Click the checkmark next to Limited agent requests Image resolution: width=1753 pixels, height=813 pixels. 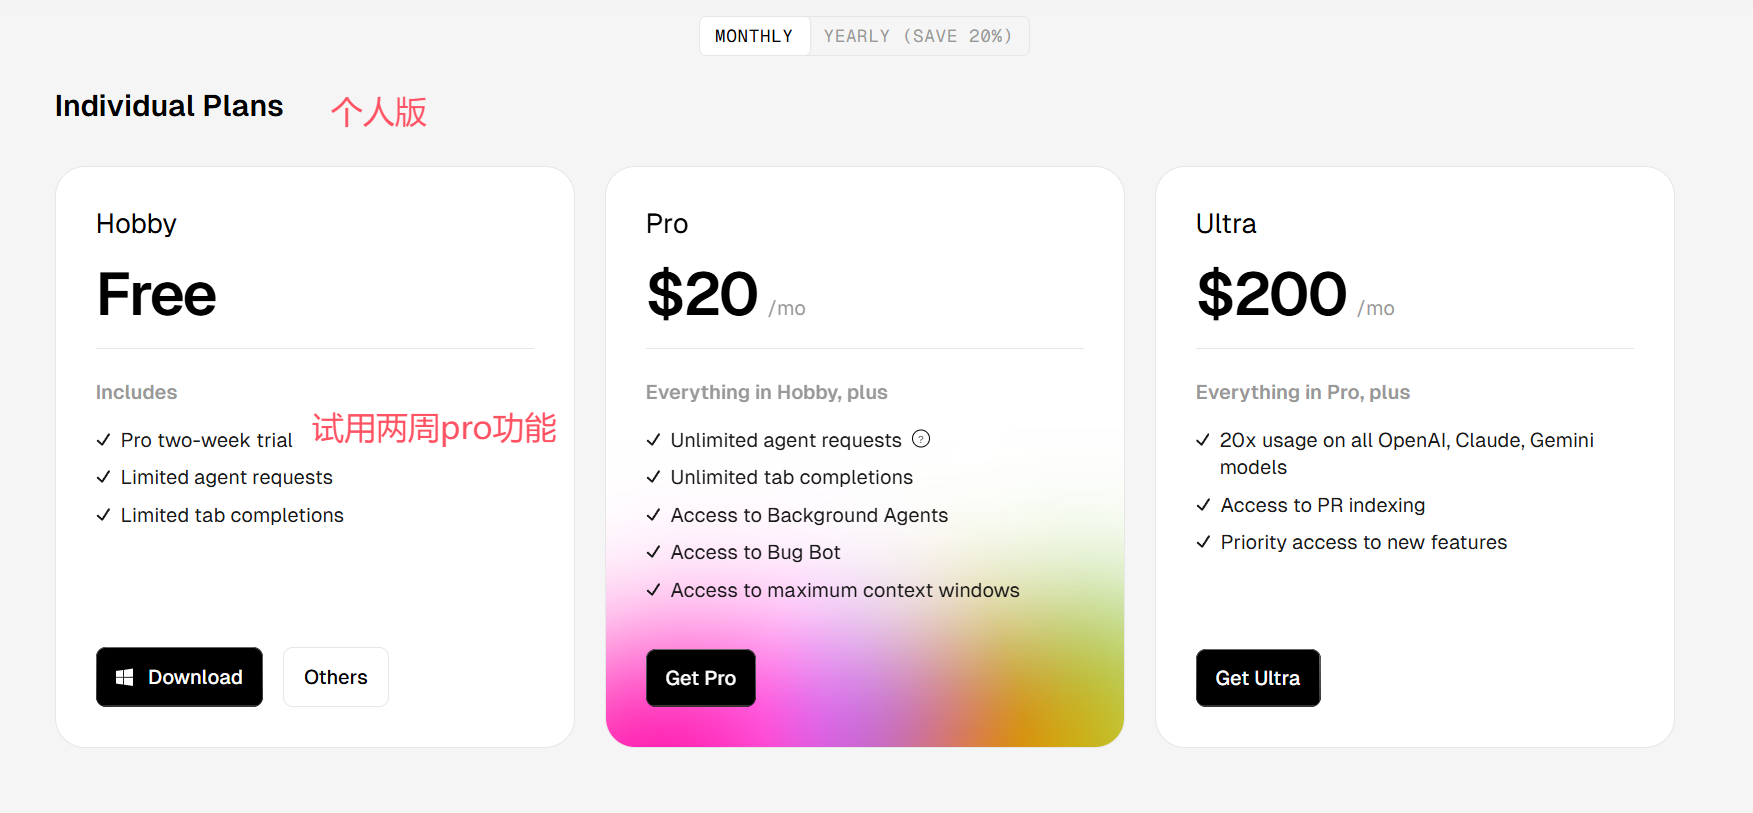click(103, 477)
